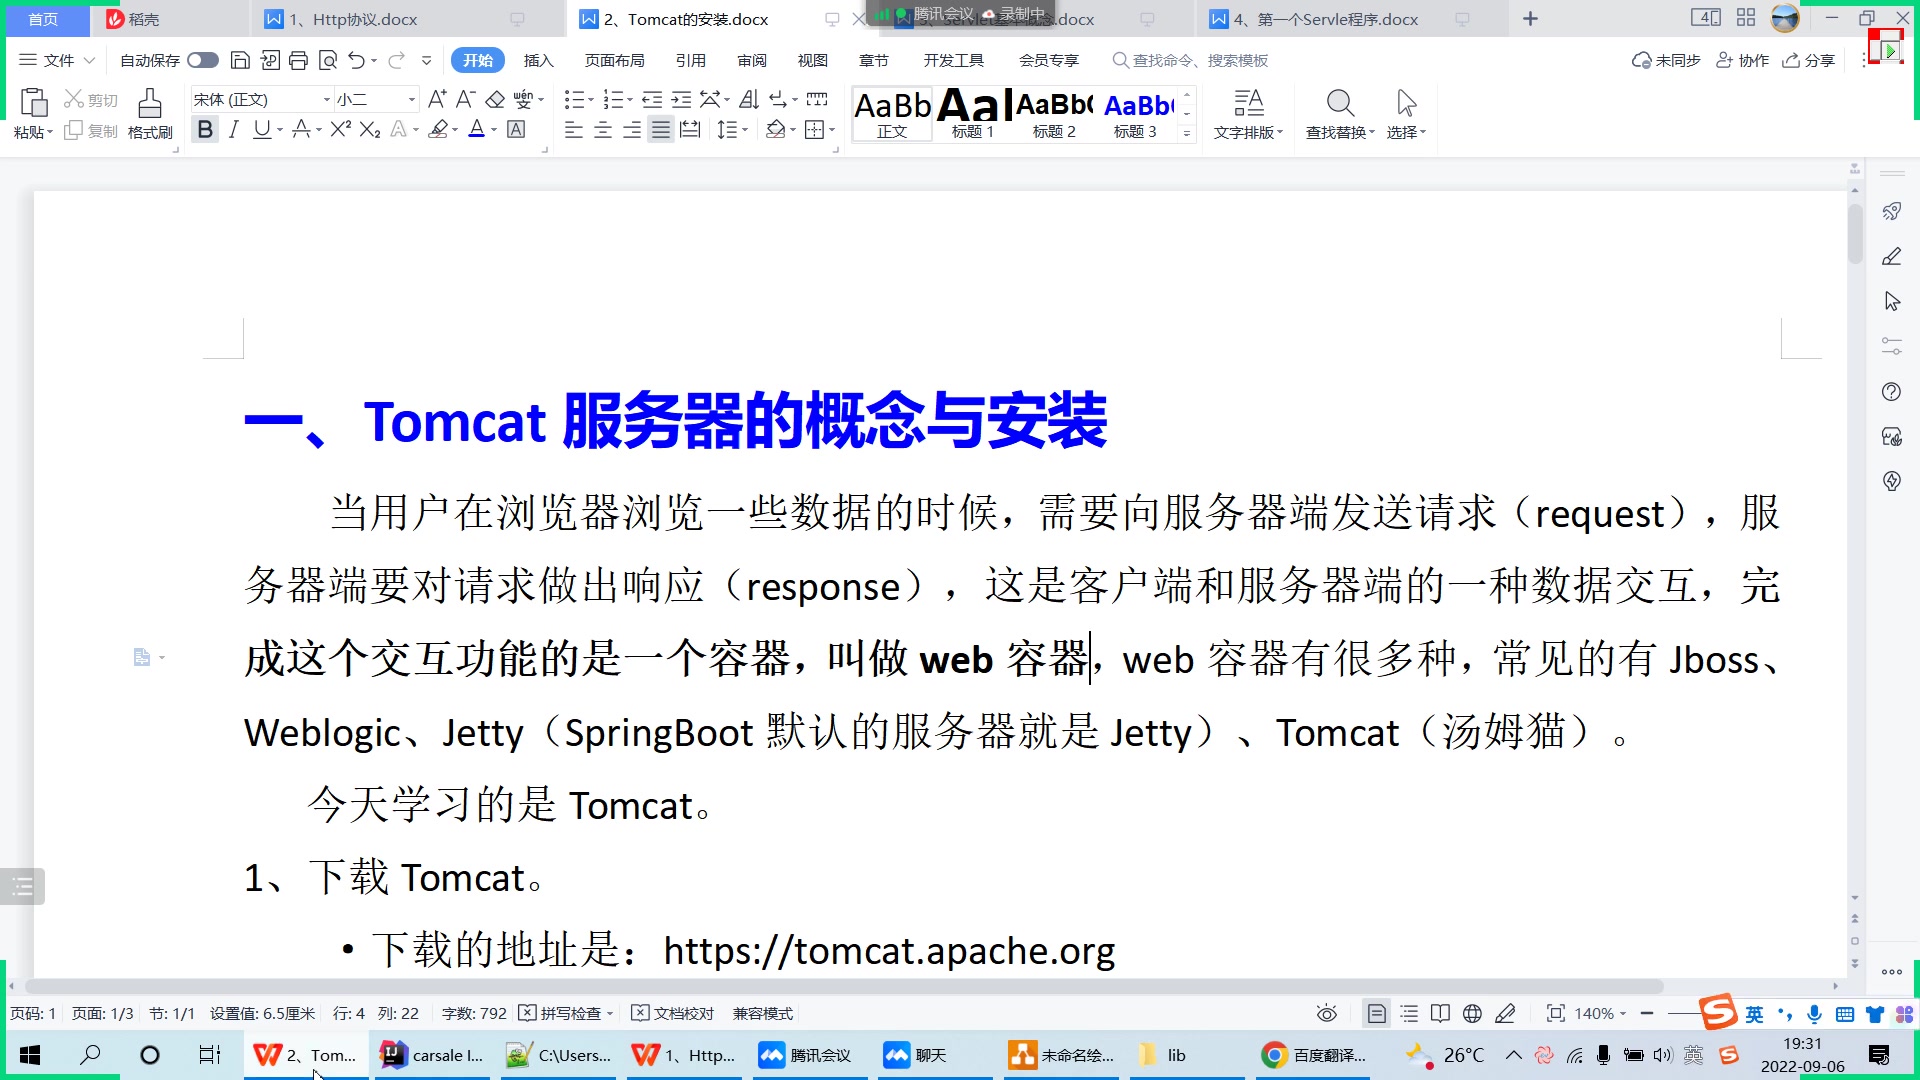Click the 开始 ribbon tab
1920x1080 pixels.
click(479, 61)
